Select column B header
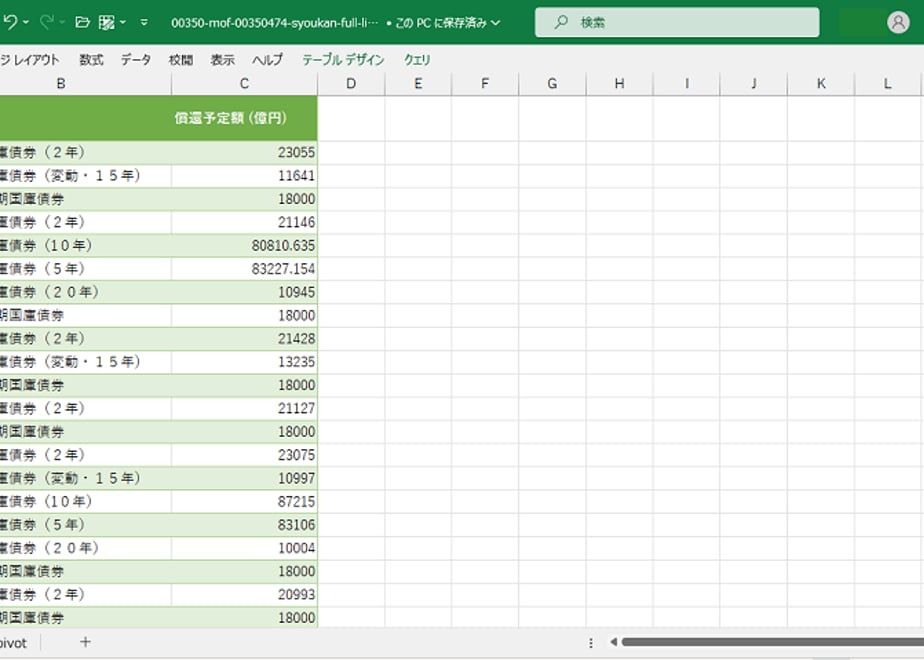924x660 pixels. click(85, 84)
